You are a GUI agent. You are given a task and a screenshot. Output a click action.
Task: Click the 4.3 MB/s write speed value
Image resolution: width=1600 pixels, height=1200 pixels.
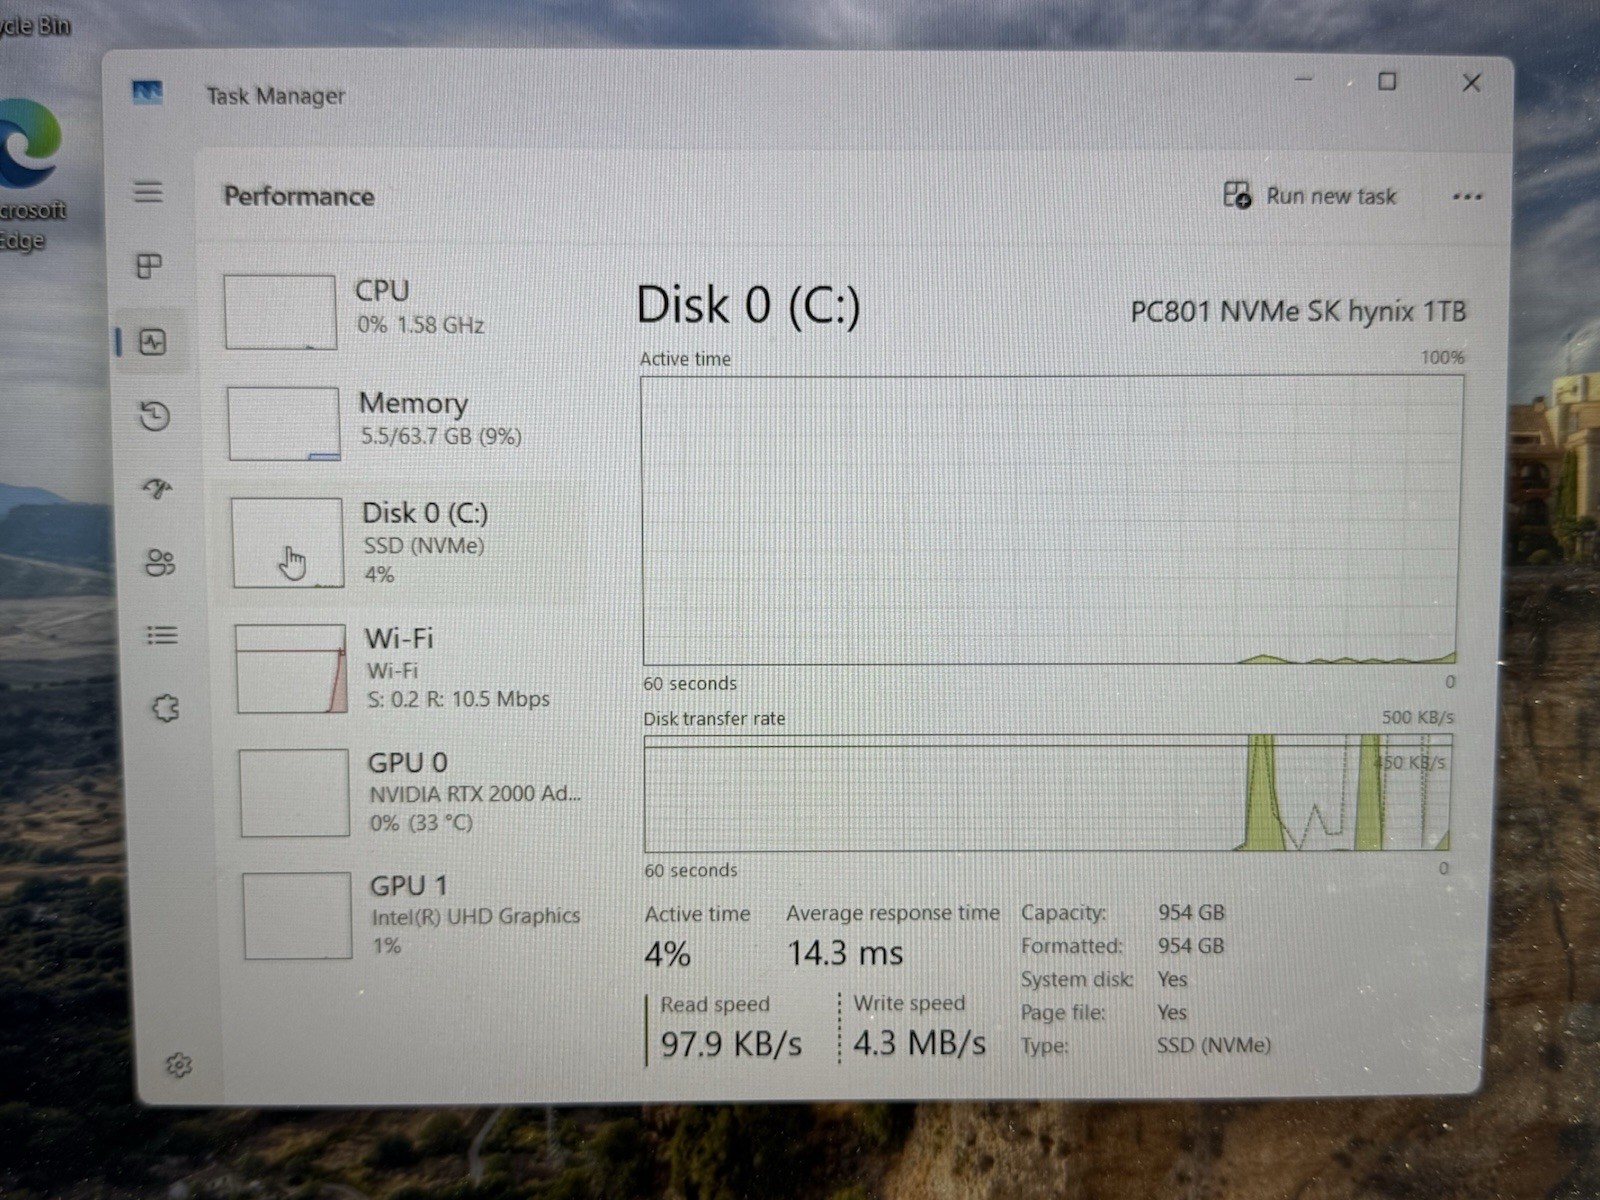click(919, 1043)
